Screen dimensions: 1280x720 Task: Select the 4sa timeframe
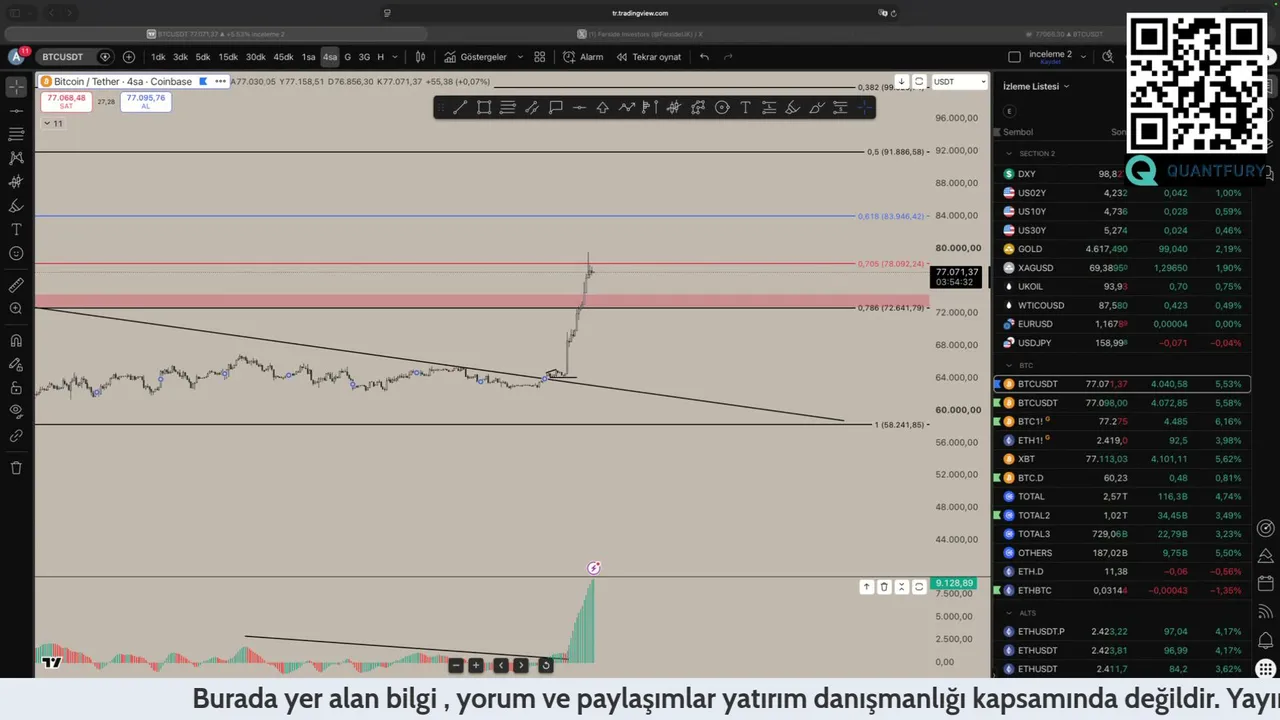click(x=330, y=57)
